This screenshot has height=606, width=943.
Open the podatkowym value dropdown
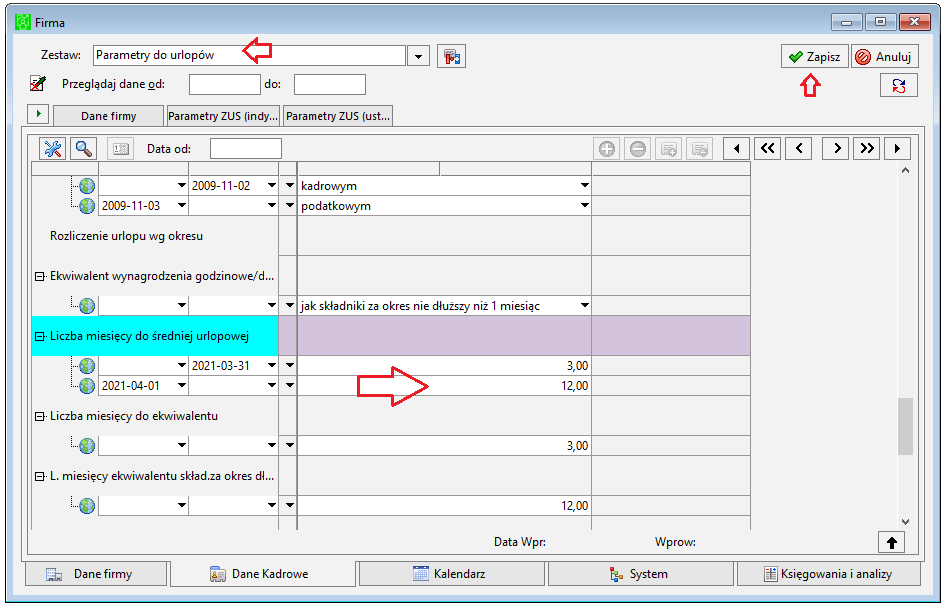(585, 206)
